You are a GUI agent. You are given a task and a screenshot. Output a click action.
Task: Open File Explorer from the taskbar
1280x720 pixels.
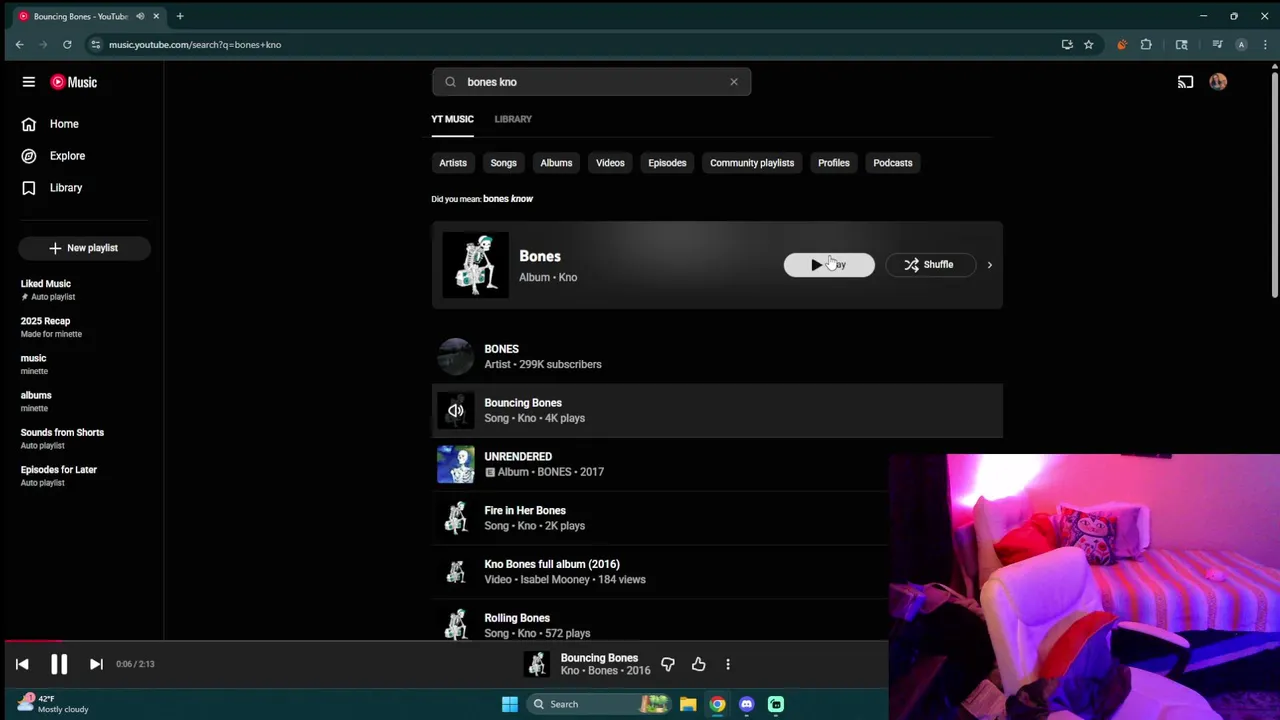pyautogui.click(x=688, y=704)
